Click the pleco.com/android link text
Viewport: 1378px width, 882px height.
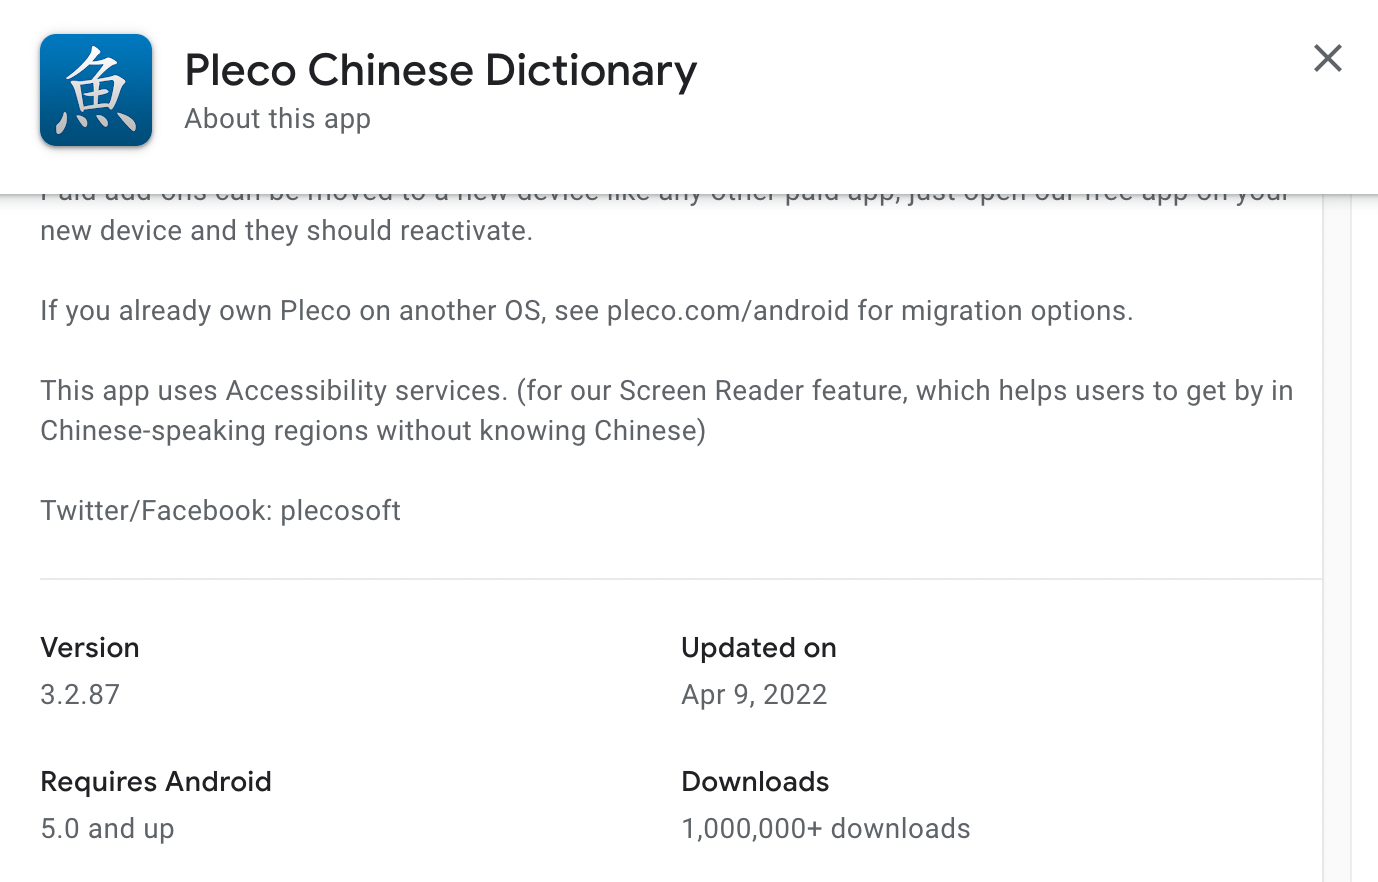[727, 311]
